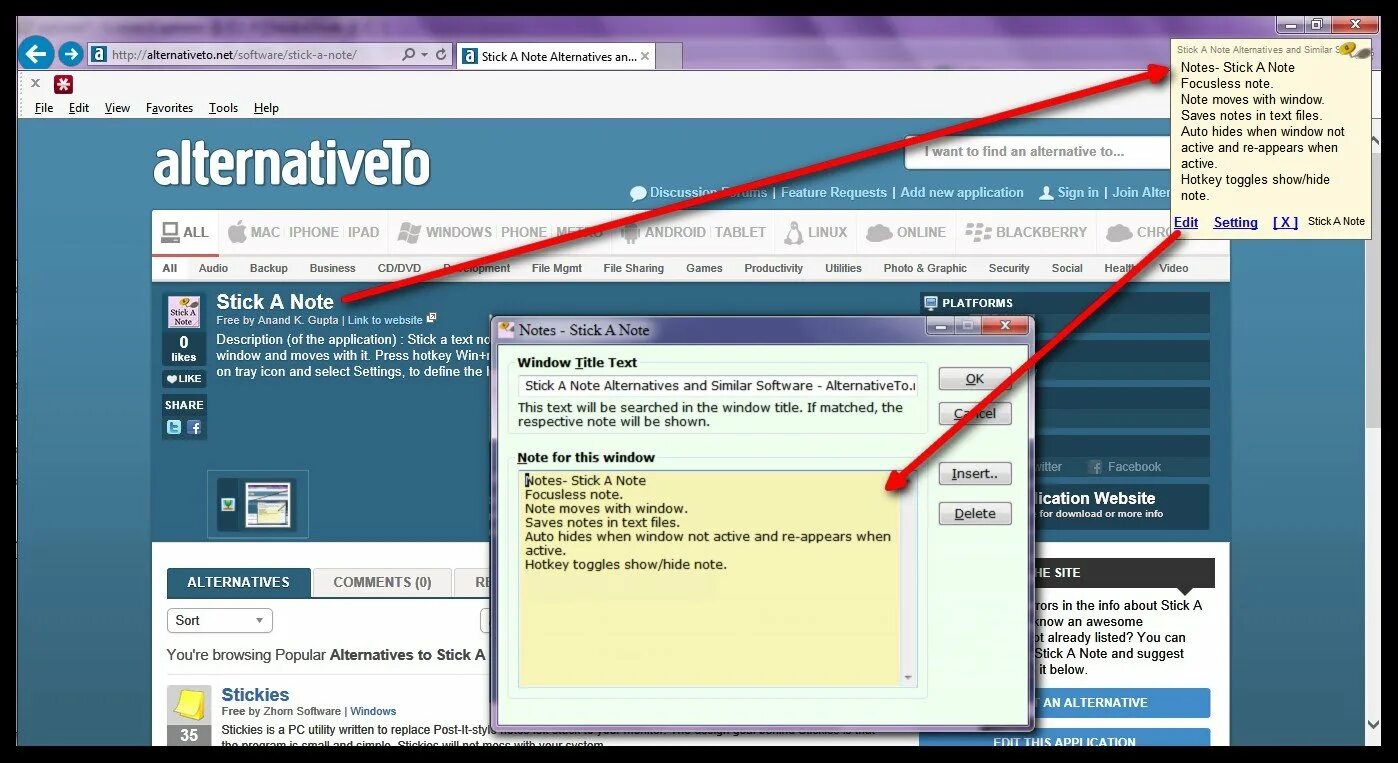1398x763 pixels.
Task: Select the WINDOWS platform with Windows flag icon
Action: [444, 232]
